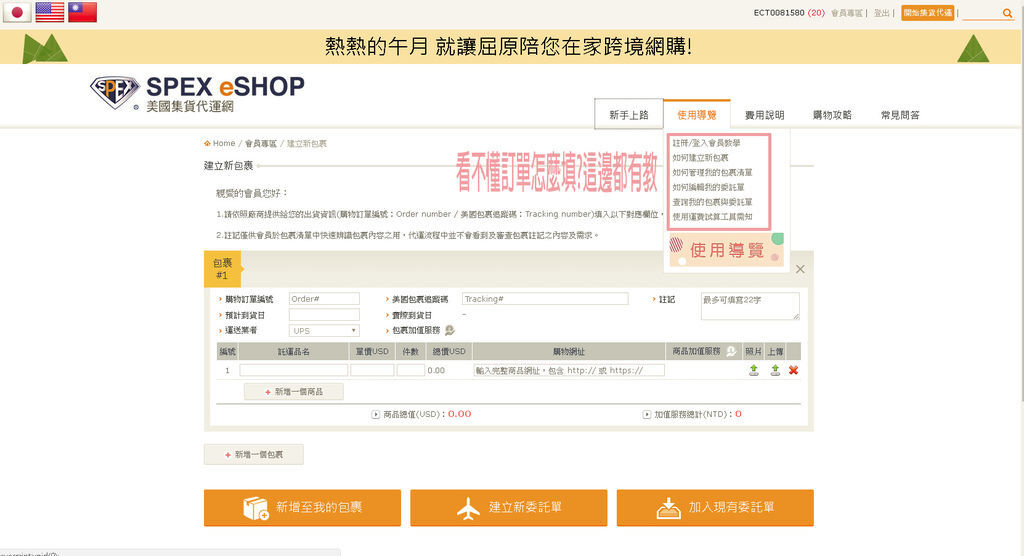Viewport: 1024px width, 556px height.
Task: Click the 新增一個商品 button
Action: coord(293,391)
